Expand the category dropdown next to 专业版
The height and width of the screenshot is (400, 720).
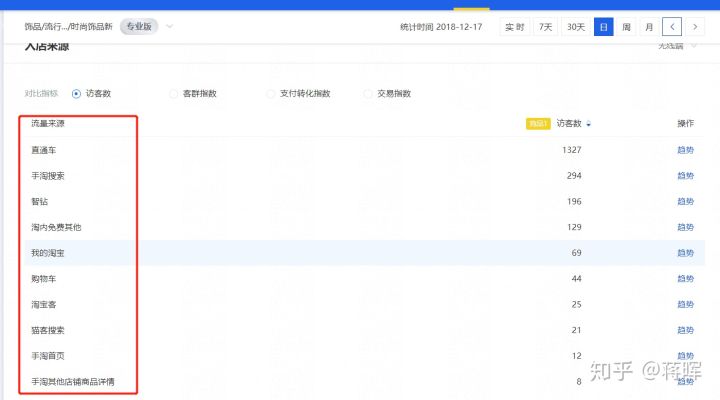(x=169, y=27)
